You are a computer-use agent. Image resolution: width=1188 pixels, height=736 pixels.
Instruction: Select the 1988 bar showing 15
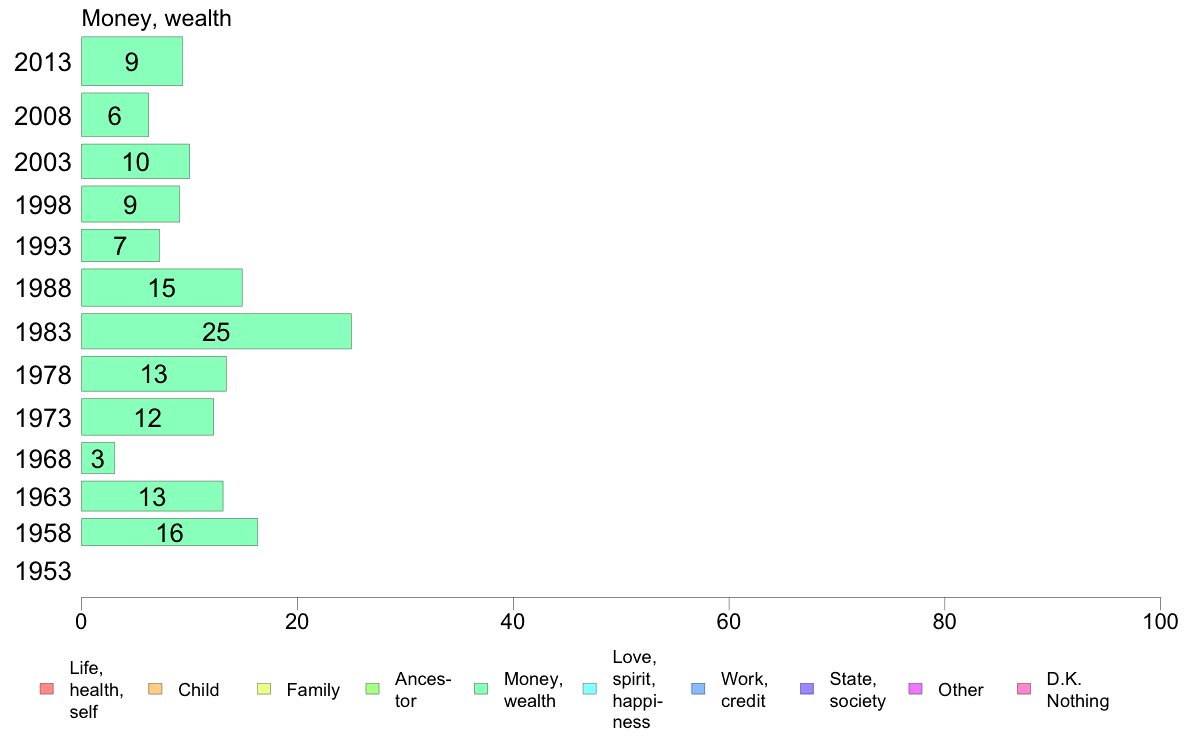tap(162, 288)
